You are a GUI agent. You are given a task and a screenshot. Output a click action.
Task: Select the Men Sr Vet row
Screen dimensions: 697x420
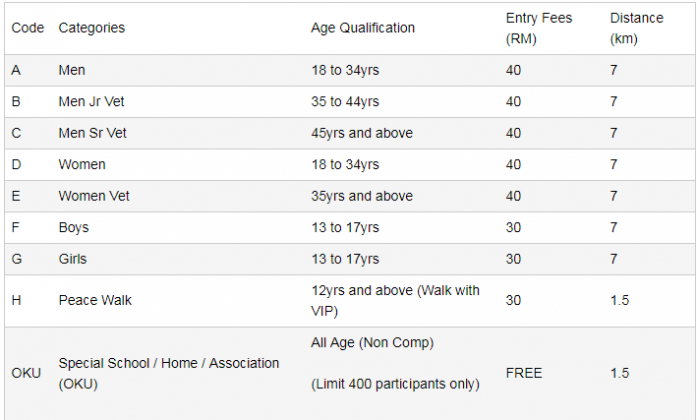point(349,133)
